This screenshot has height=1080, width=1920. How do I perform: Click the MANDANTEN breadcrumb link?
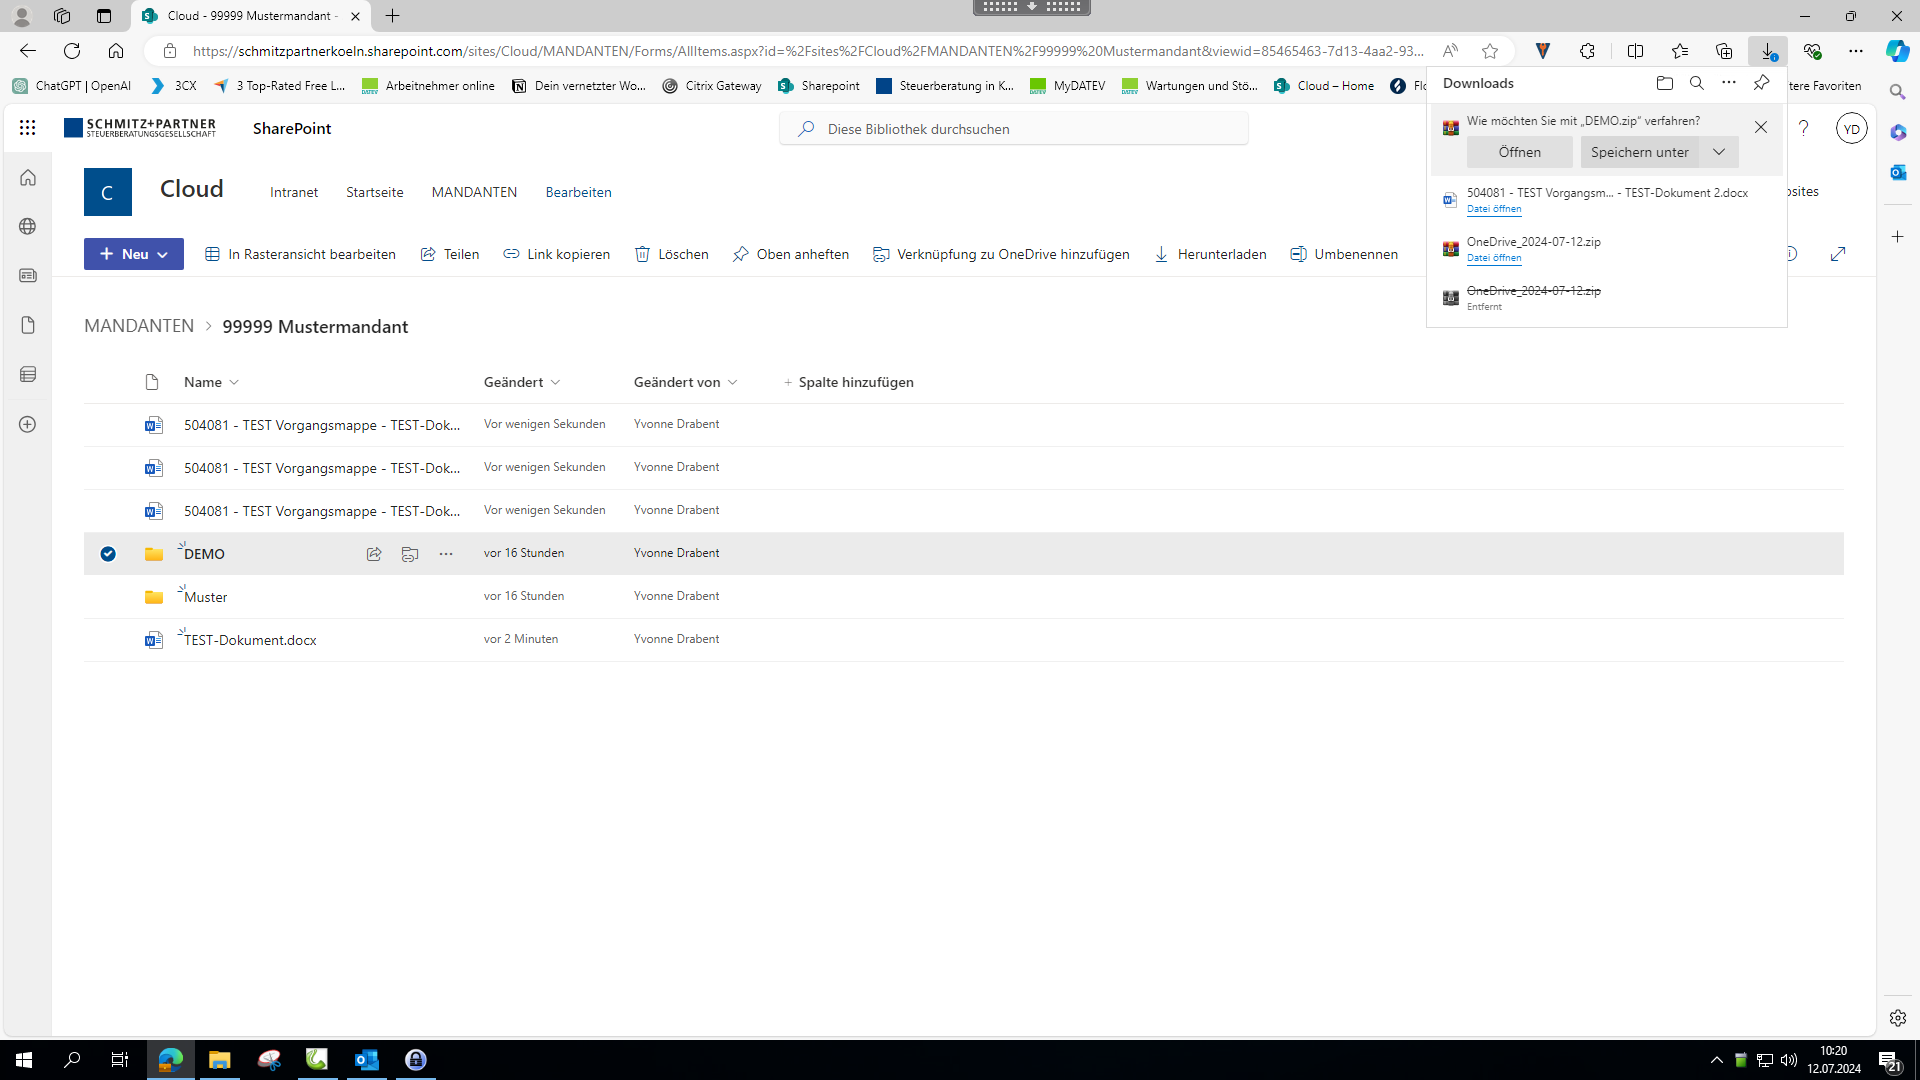pos(139,326)
